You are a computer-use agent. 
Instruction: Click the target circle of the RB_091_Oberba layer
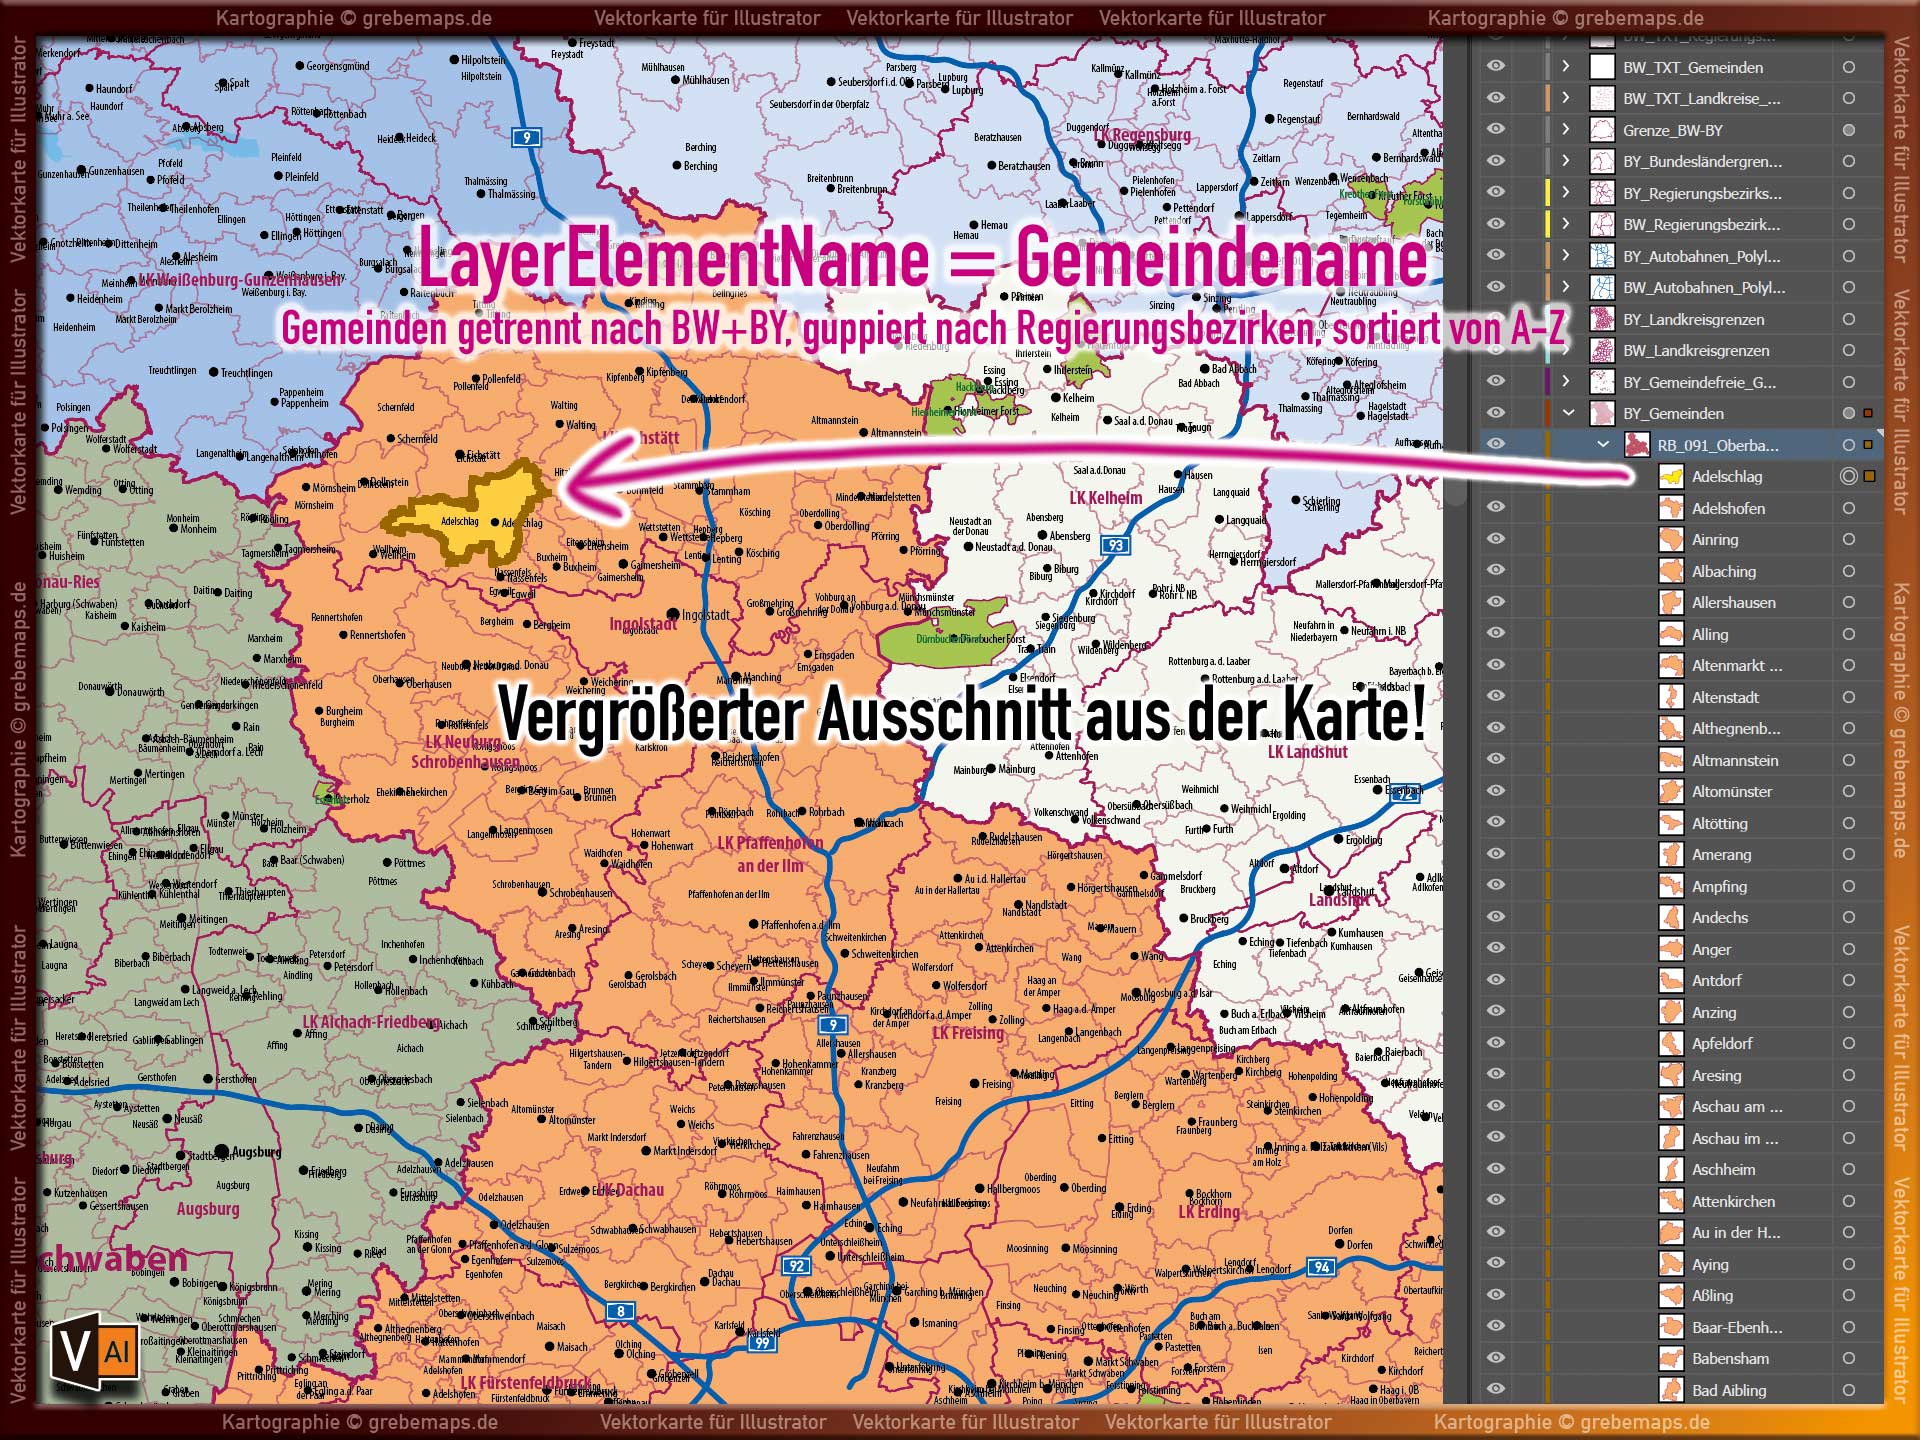(1849, 445)
